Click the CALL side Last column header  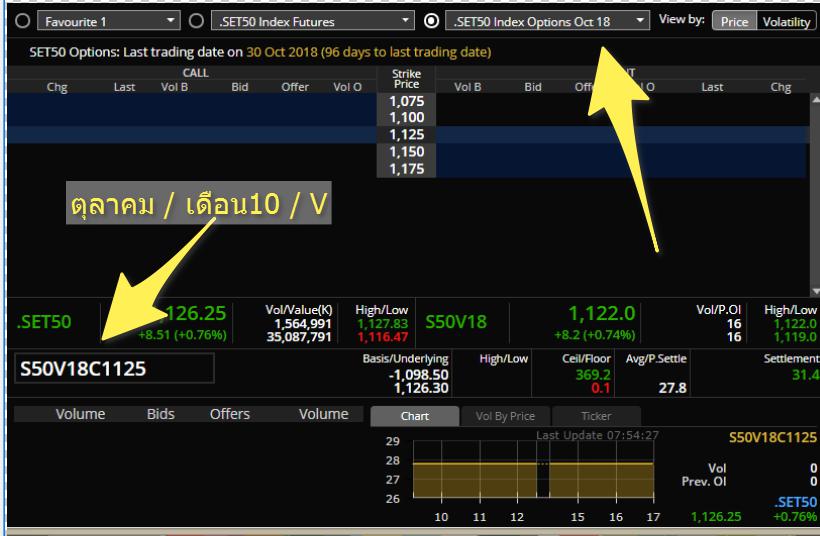coord(124,87)
